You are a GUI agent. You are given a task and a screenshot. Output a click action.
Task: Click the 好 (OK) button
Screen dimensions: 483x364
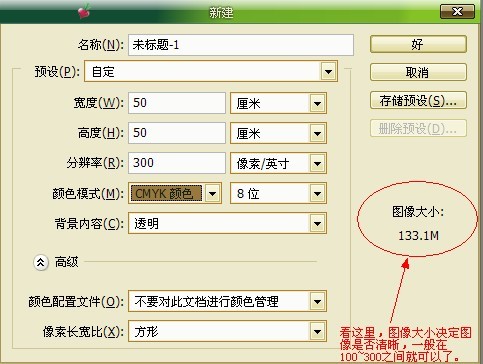pyautogui.click(x=418, y=44)
